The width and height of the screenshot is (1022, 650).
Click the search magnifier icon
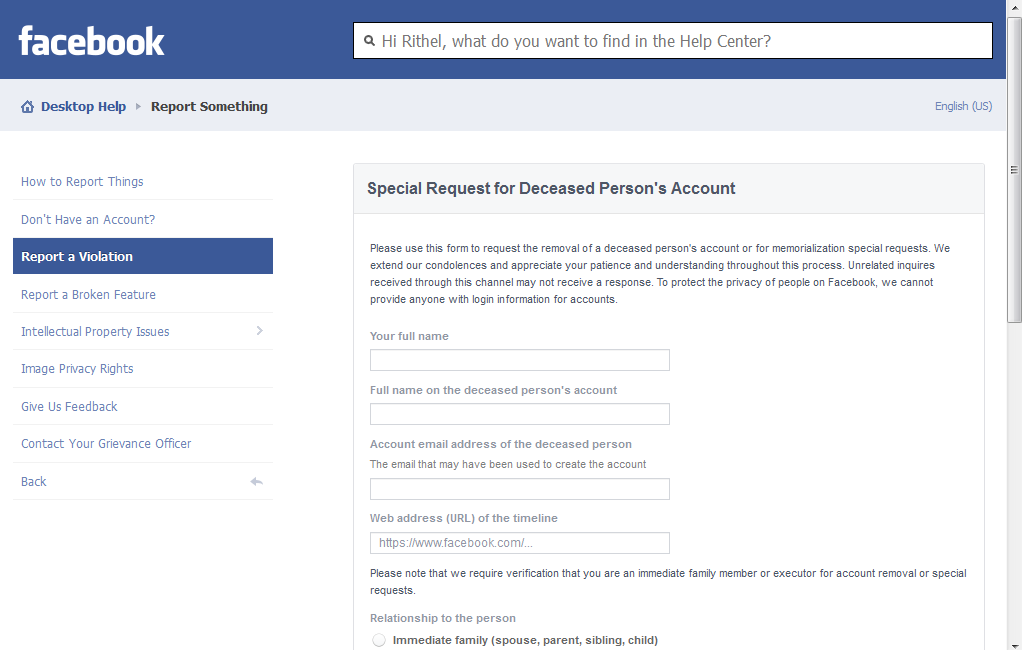click(x=370, y=41)
